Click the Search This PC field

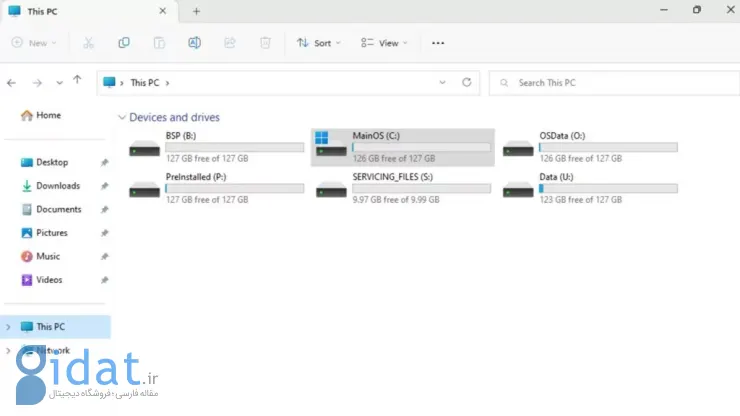point(610,83)
